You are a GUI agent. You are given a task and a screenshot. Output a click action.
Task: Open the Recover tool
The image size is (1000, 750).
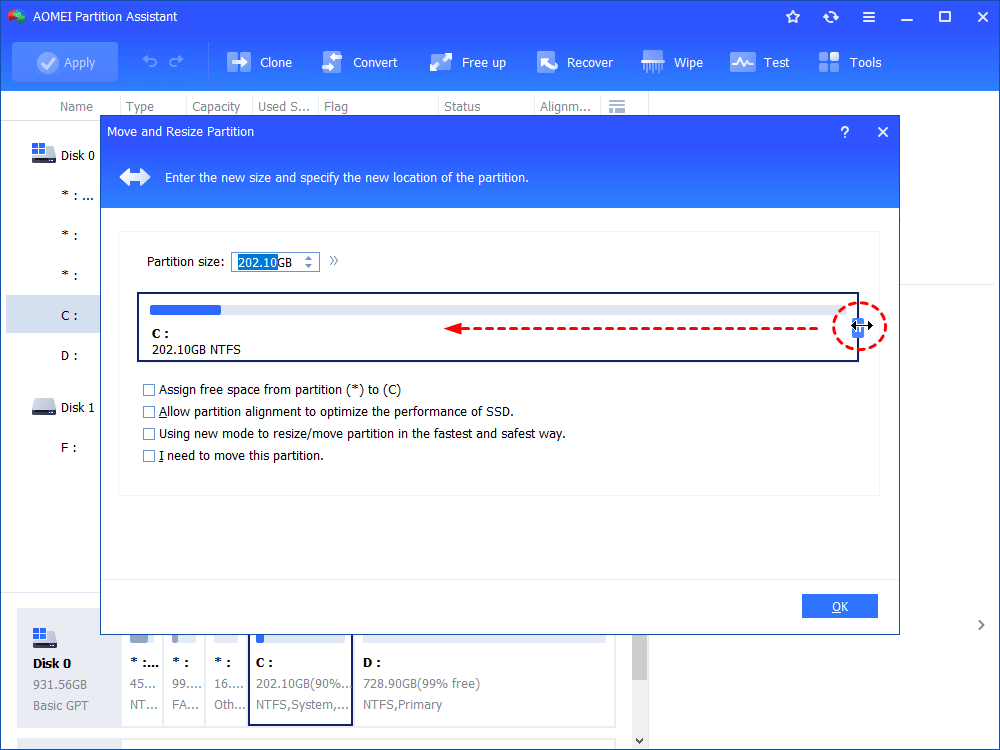pyautogui.click(x=575, y=61)
